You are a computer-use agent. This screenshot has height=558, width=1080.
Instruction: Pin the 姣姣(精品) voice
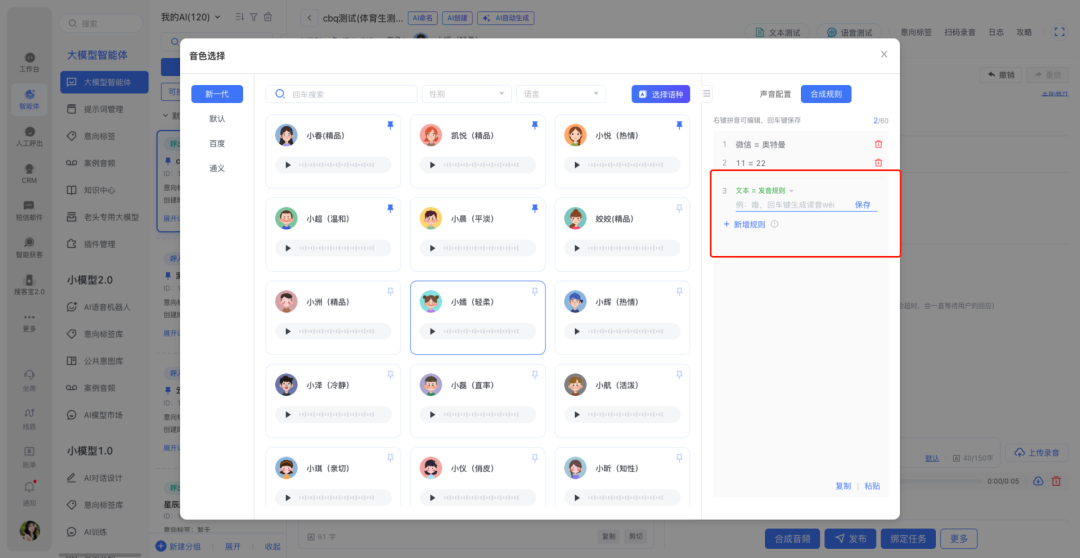tap(679, 208)
